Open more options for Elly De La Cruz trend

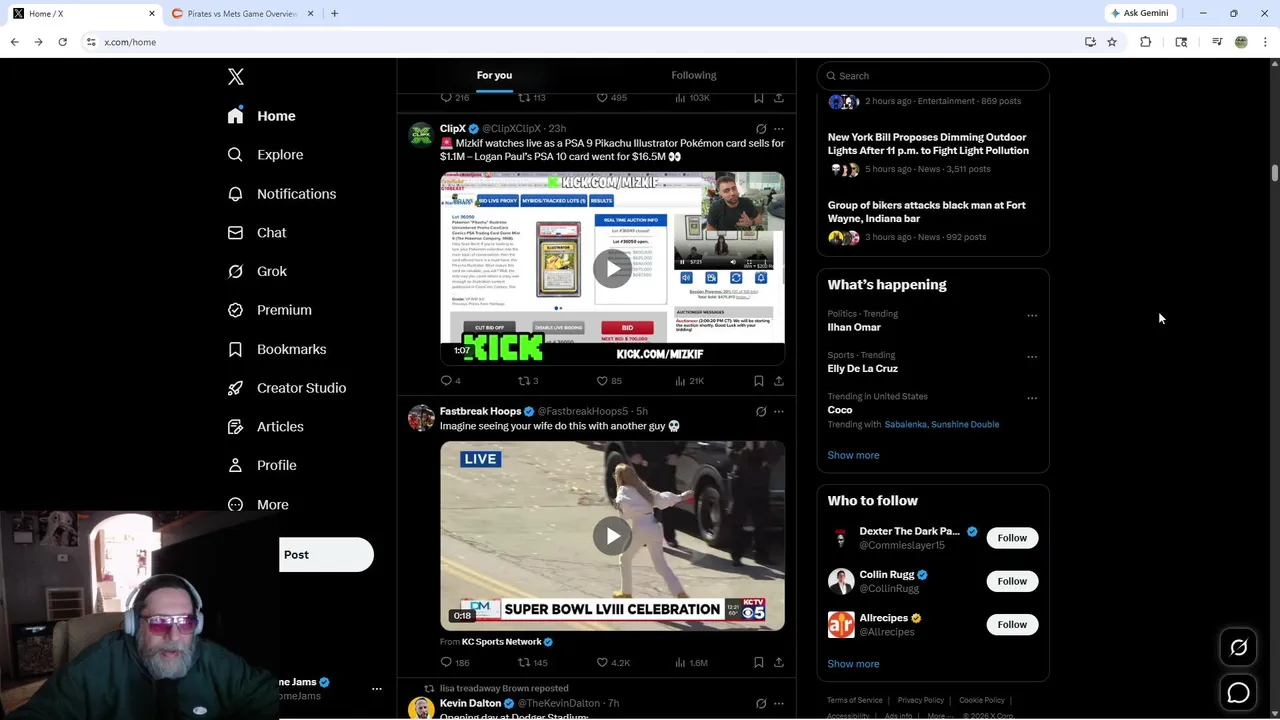point(1032,357)
